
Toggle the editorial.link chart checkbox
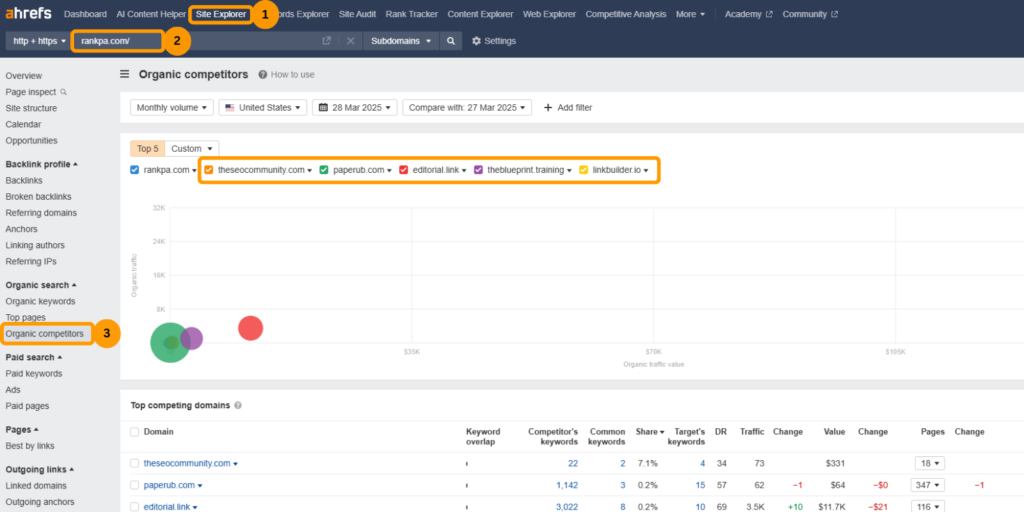pos(403,170)
